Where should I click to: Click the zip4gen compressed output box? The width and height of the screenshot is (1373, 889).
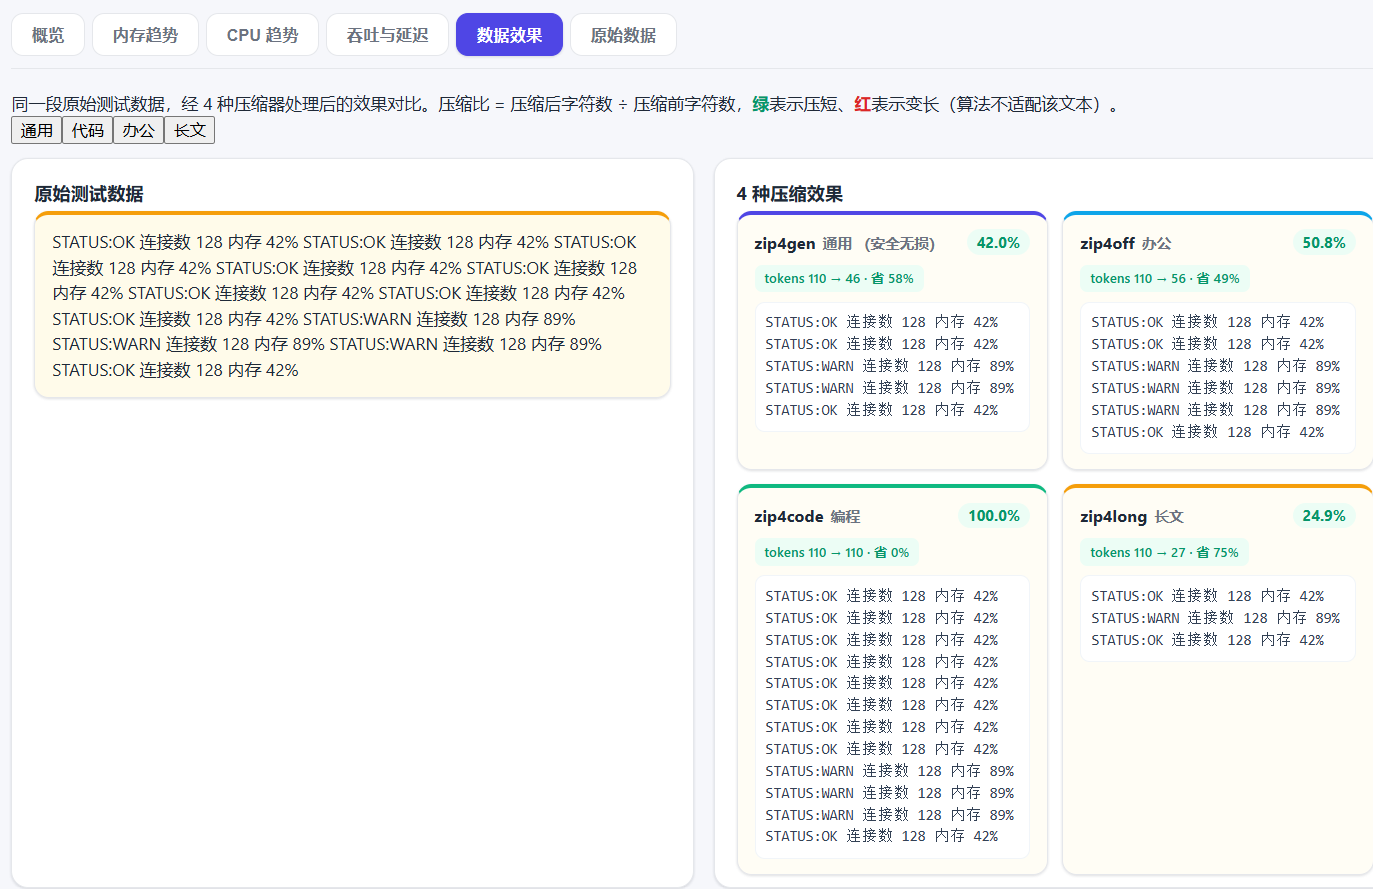tap(892, 367)
